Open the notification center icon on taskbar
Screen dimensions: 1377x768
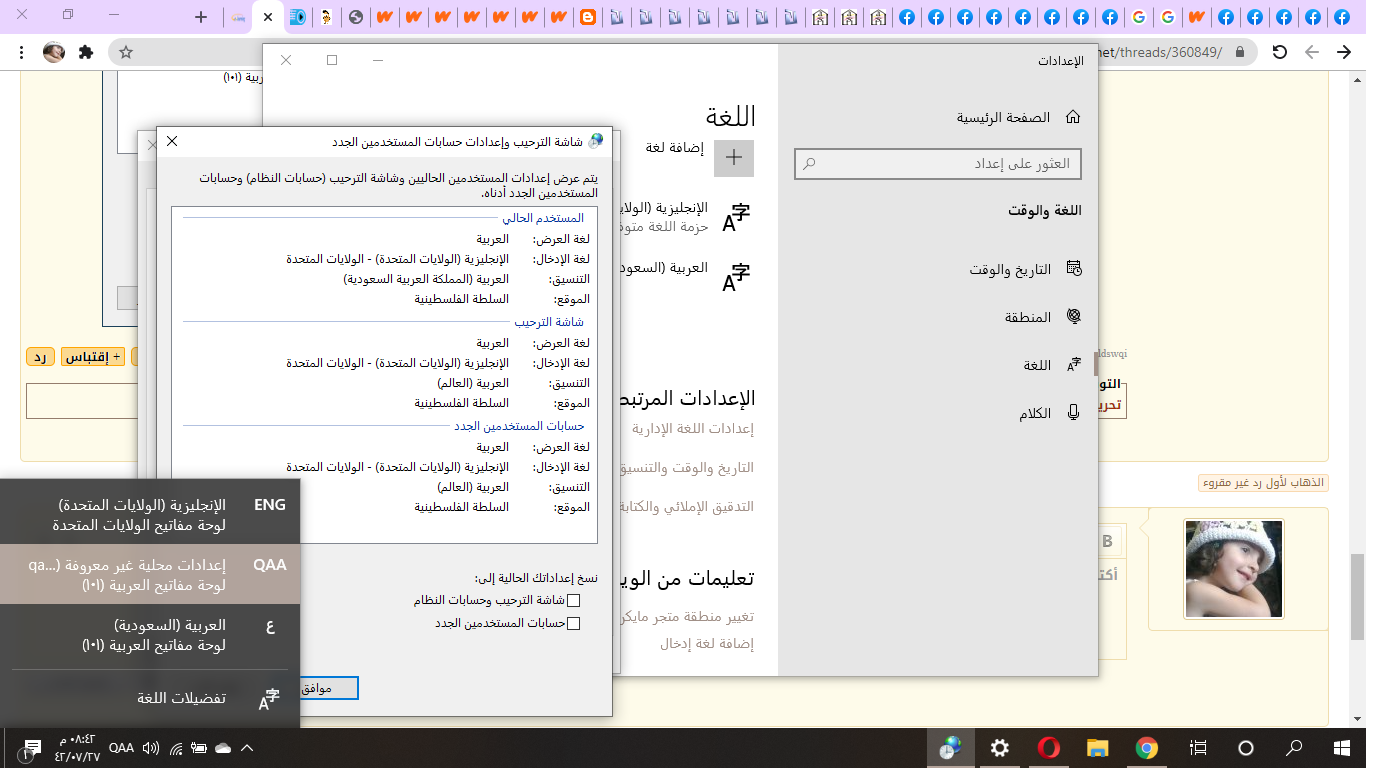29,748
